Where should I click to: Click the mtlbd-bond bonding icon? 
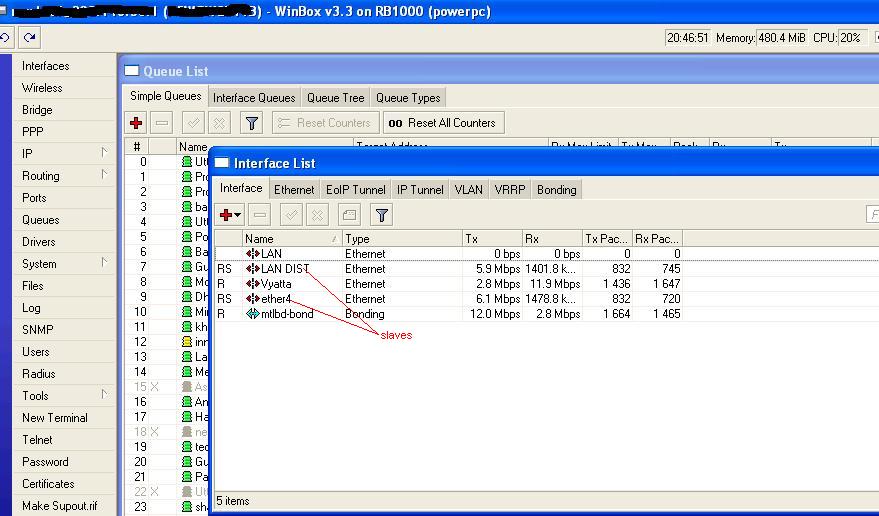(253, 314)
